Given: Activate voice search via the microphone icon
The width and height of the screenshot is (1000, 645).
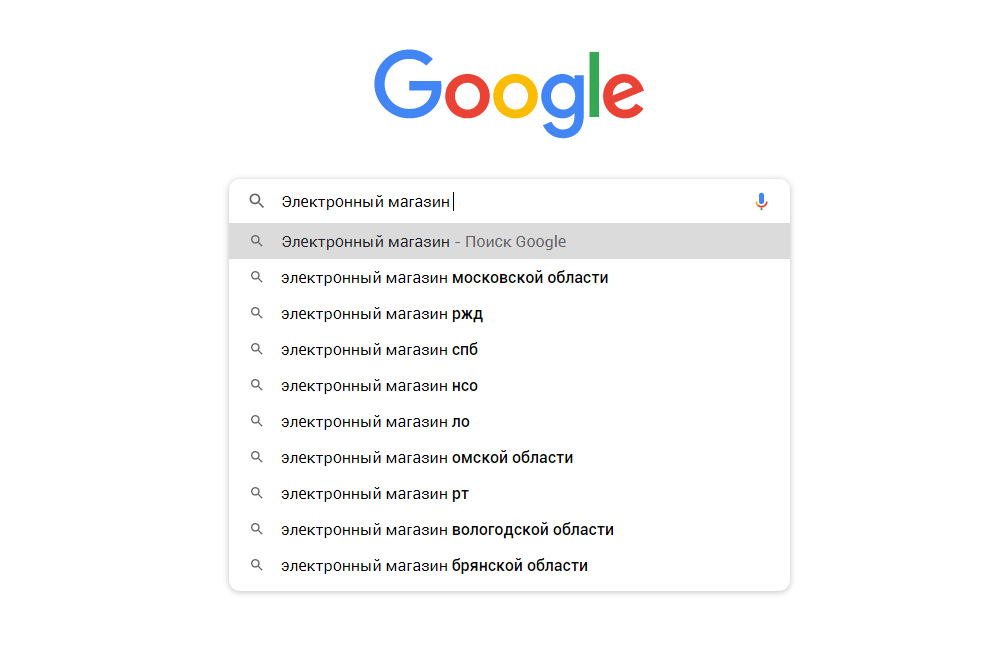Looking at the screenshot, I should coord(762,201).
